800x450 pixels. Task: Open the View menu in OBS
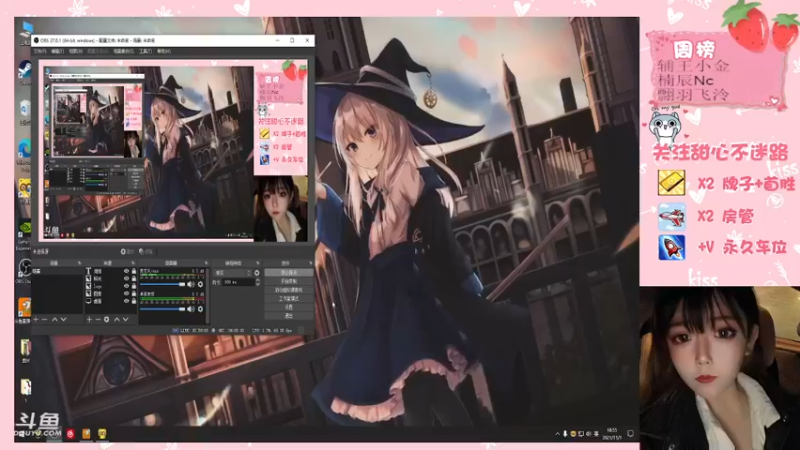coord(75,52)
